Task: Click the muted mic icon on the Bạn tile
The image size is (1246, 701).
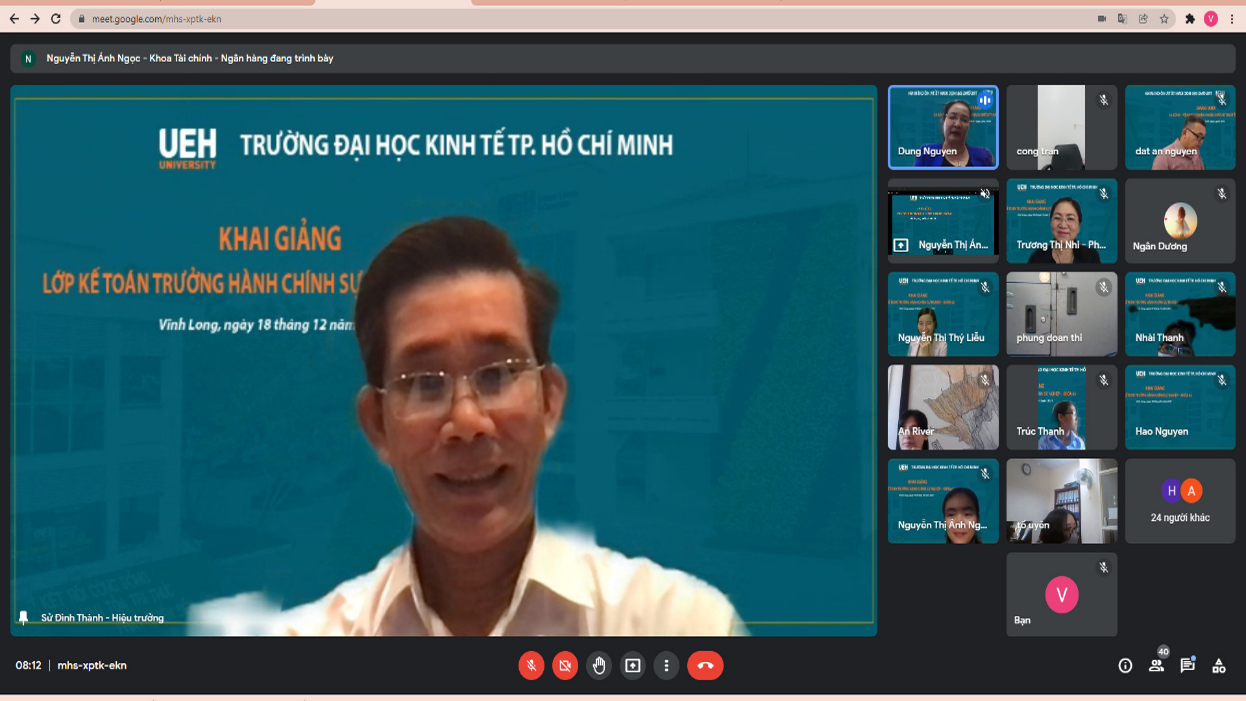Action: 1103,568
